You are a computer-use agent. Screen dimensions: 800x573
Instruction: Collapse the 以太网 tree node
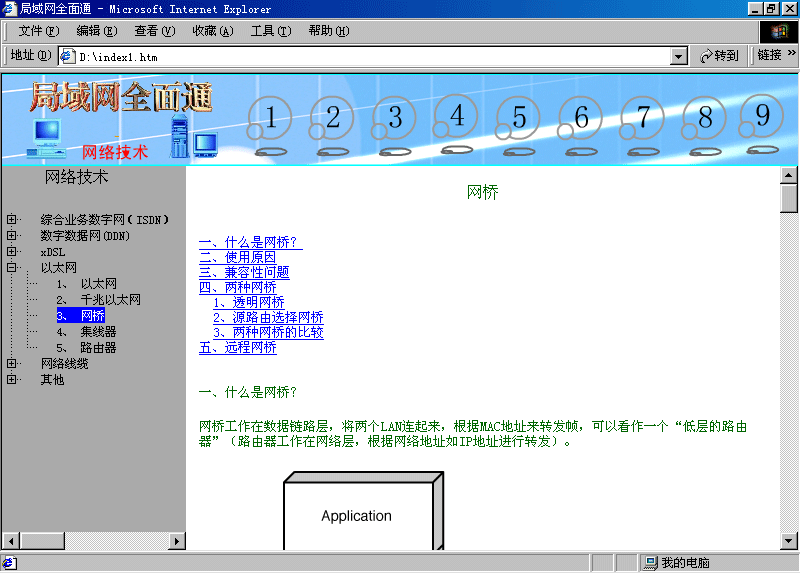[x=12, y=268]
